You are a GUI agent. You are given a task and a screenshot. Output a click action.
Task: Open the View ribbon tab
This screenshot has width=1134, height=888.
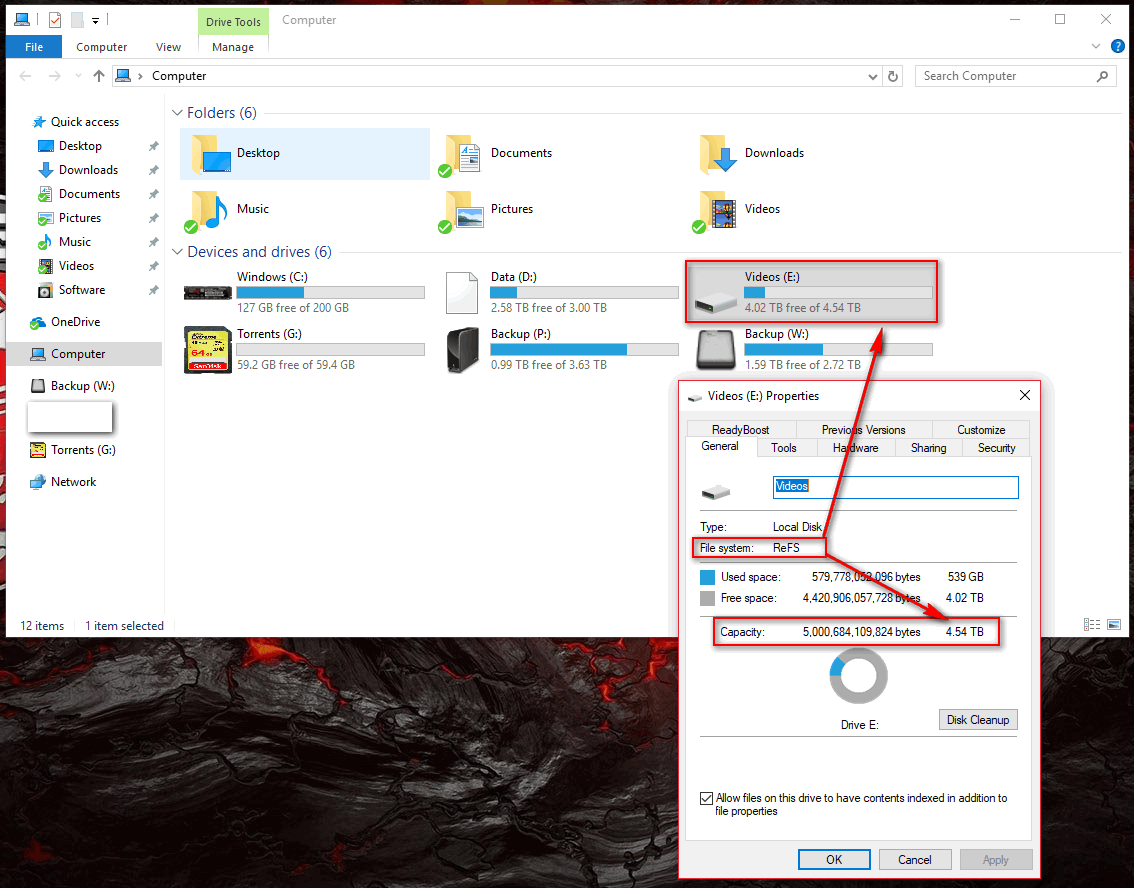pos(169,47)
